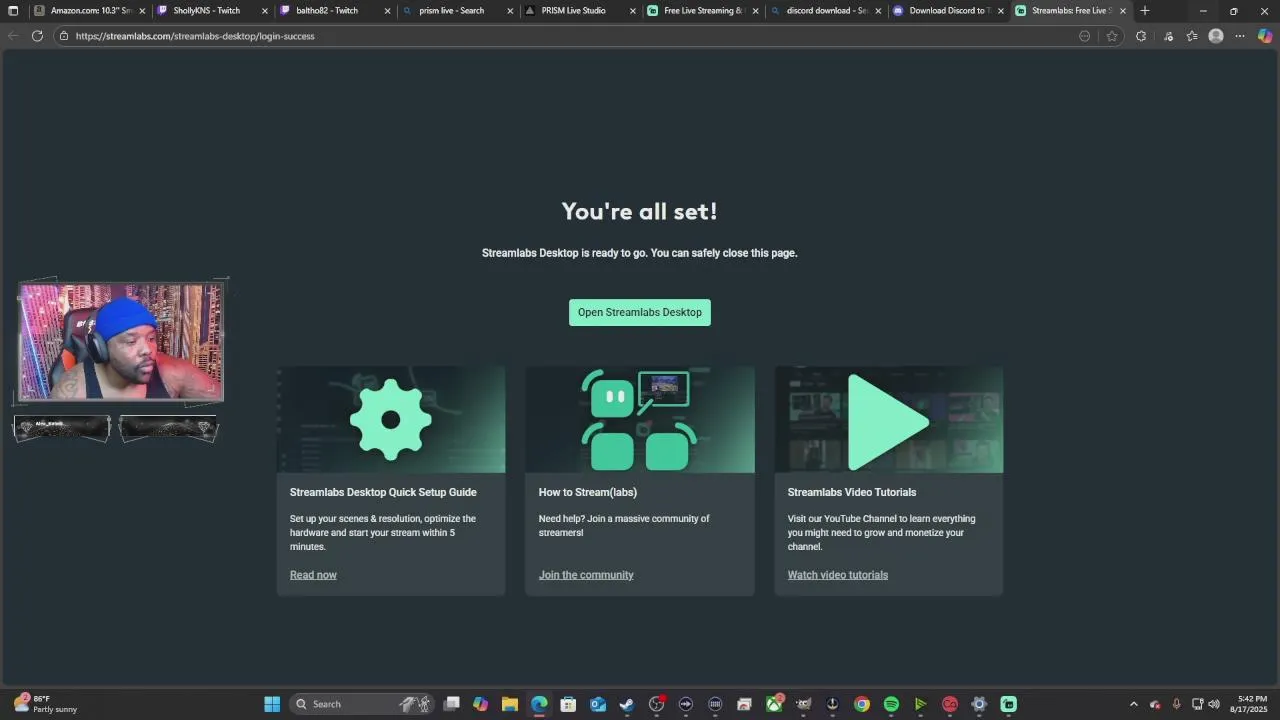Open the Xbox app on taskbar
The image size is (1280, 720).
click(774, 704)
